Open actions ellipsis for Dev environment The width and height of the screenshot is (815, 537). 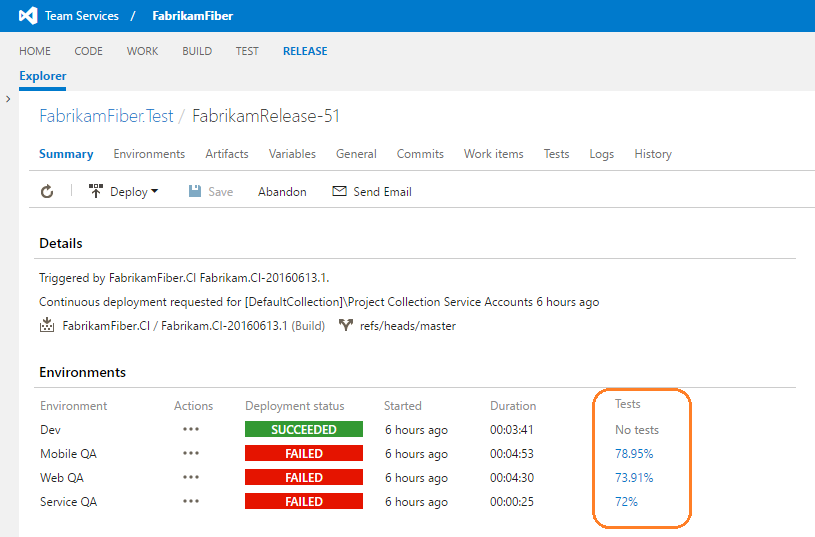pos(192,430)
